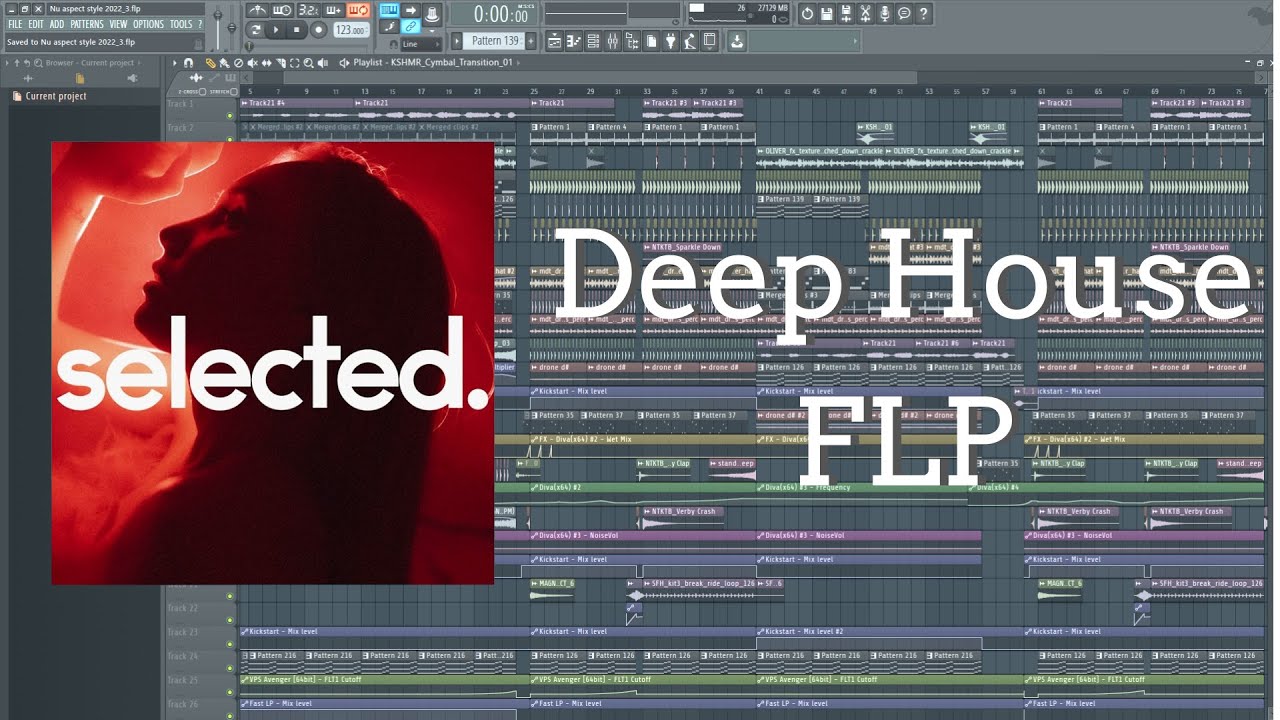1280x720 pixels.
Task: Click the plus button beside Pattern 139
Action: point(531,41)
